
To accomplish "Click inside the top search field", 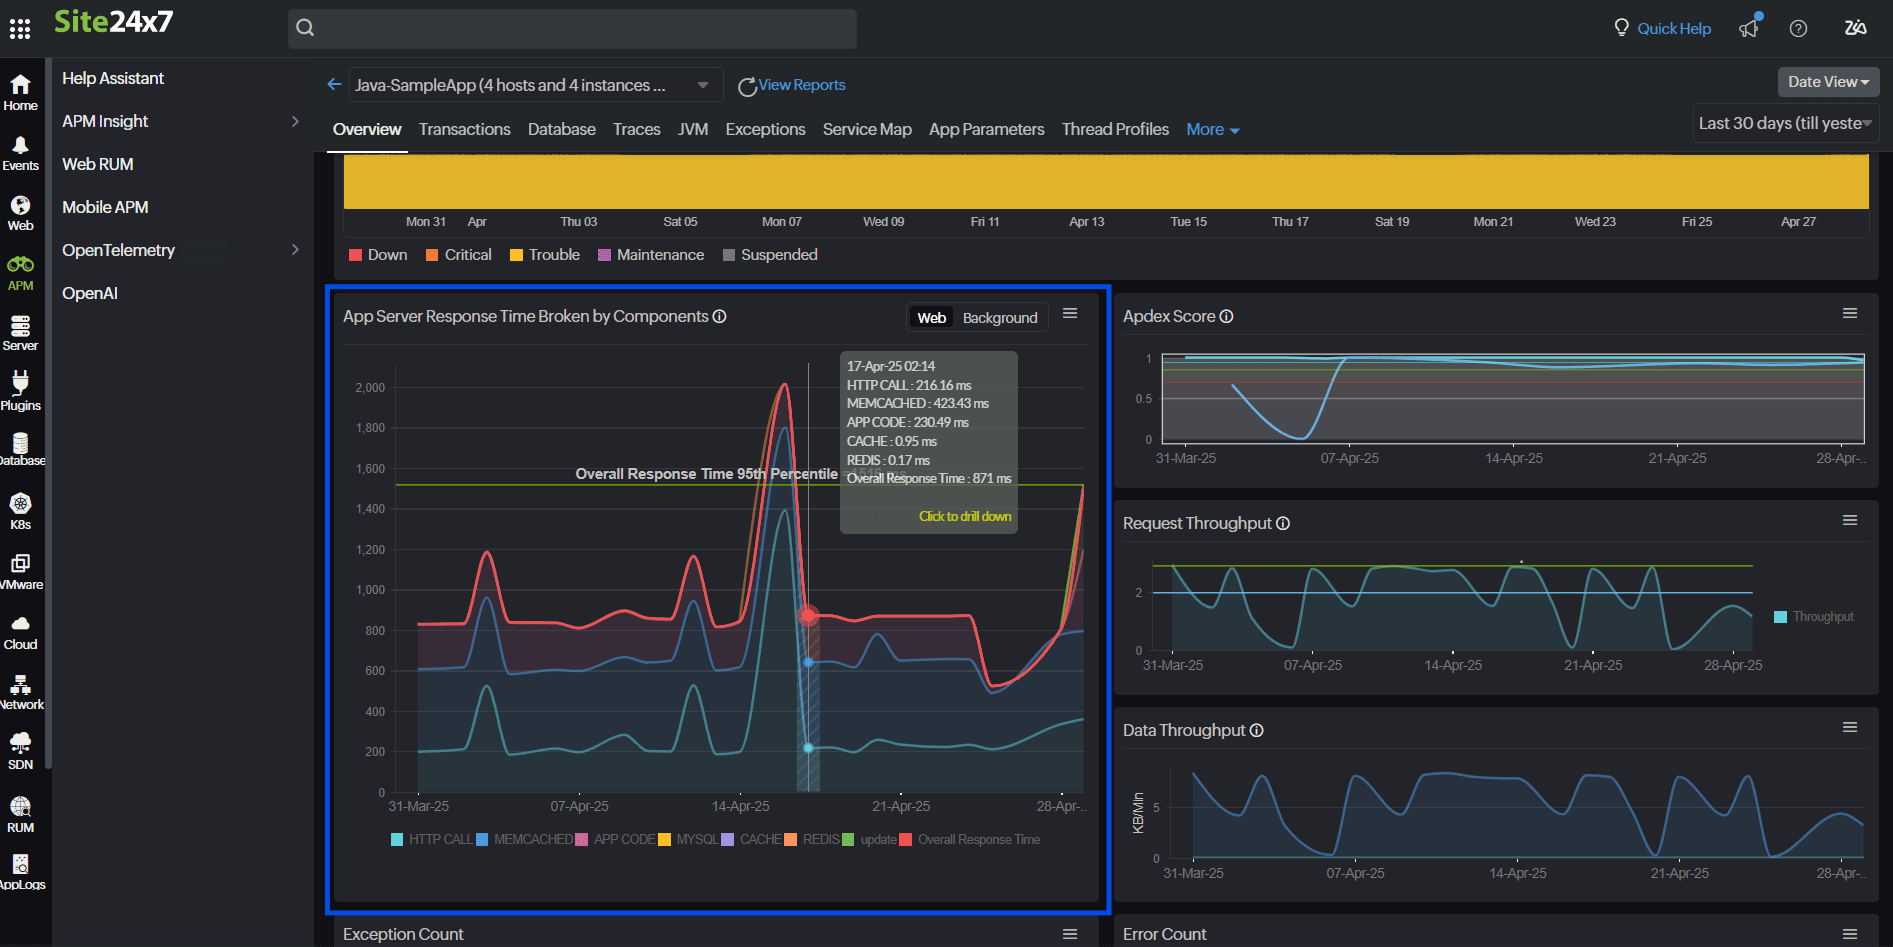I will (572, 28).
